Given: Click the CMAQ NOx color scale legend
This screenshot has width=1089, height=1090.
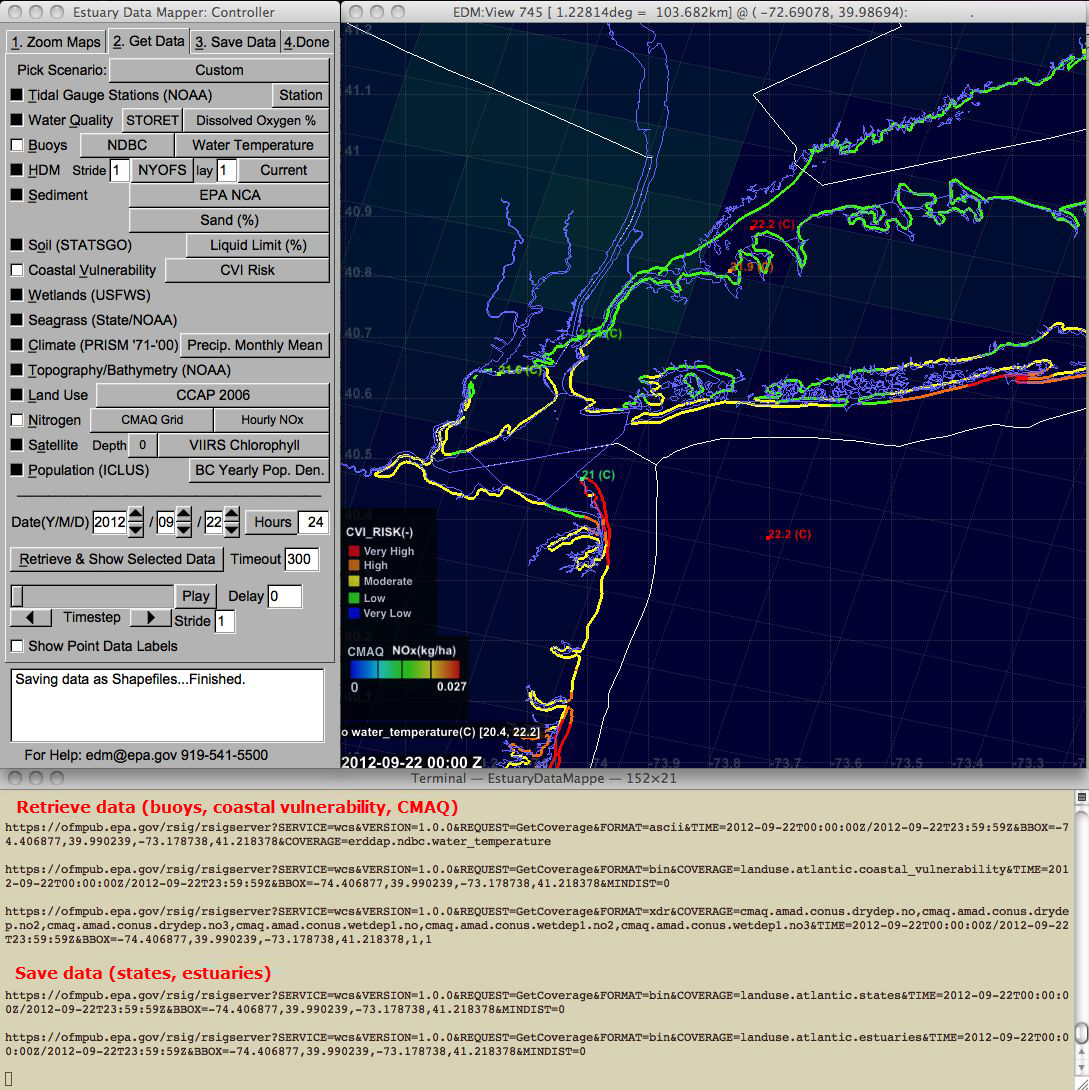Looking at the screenshot, I should [x=404, y=669].
